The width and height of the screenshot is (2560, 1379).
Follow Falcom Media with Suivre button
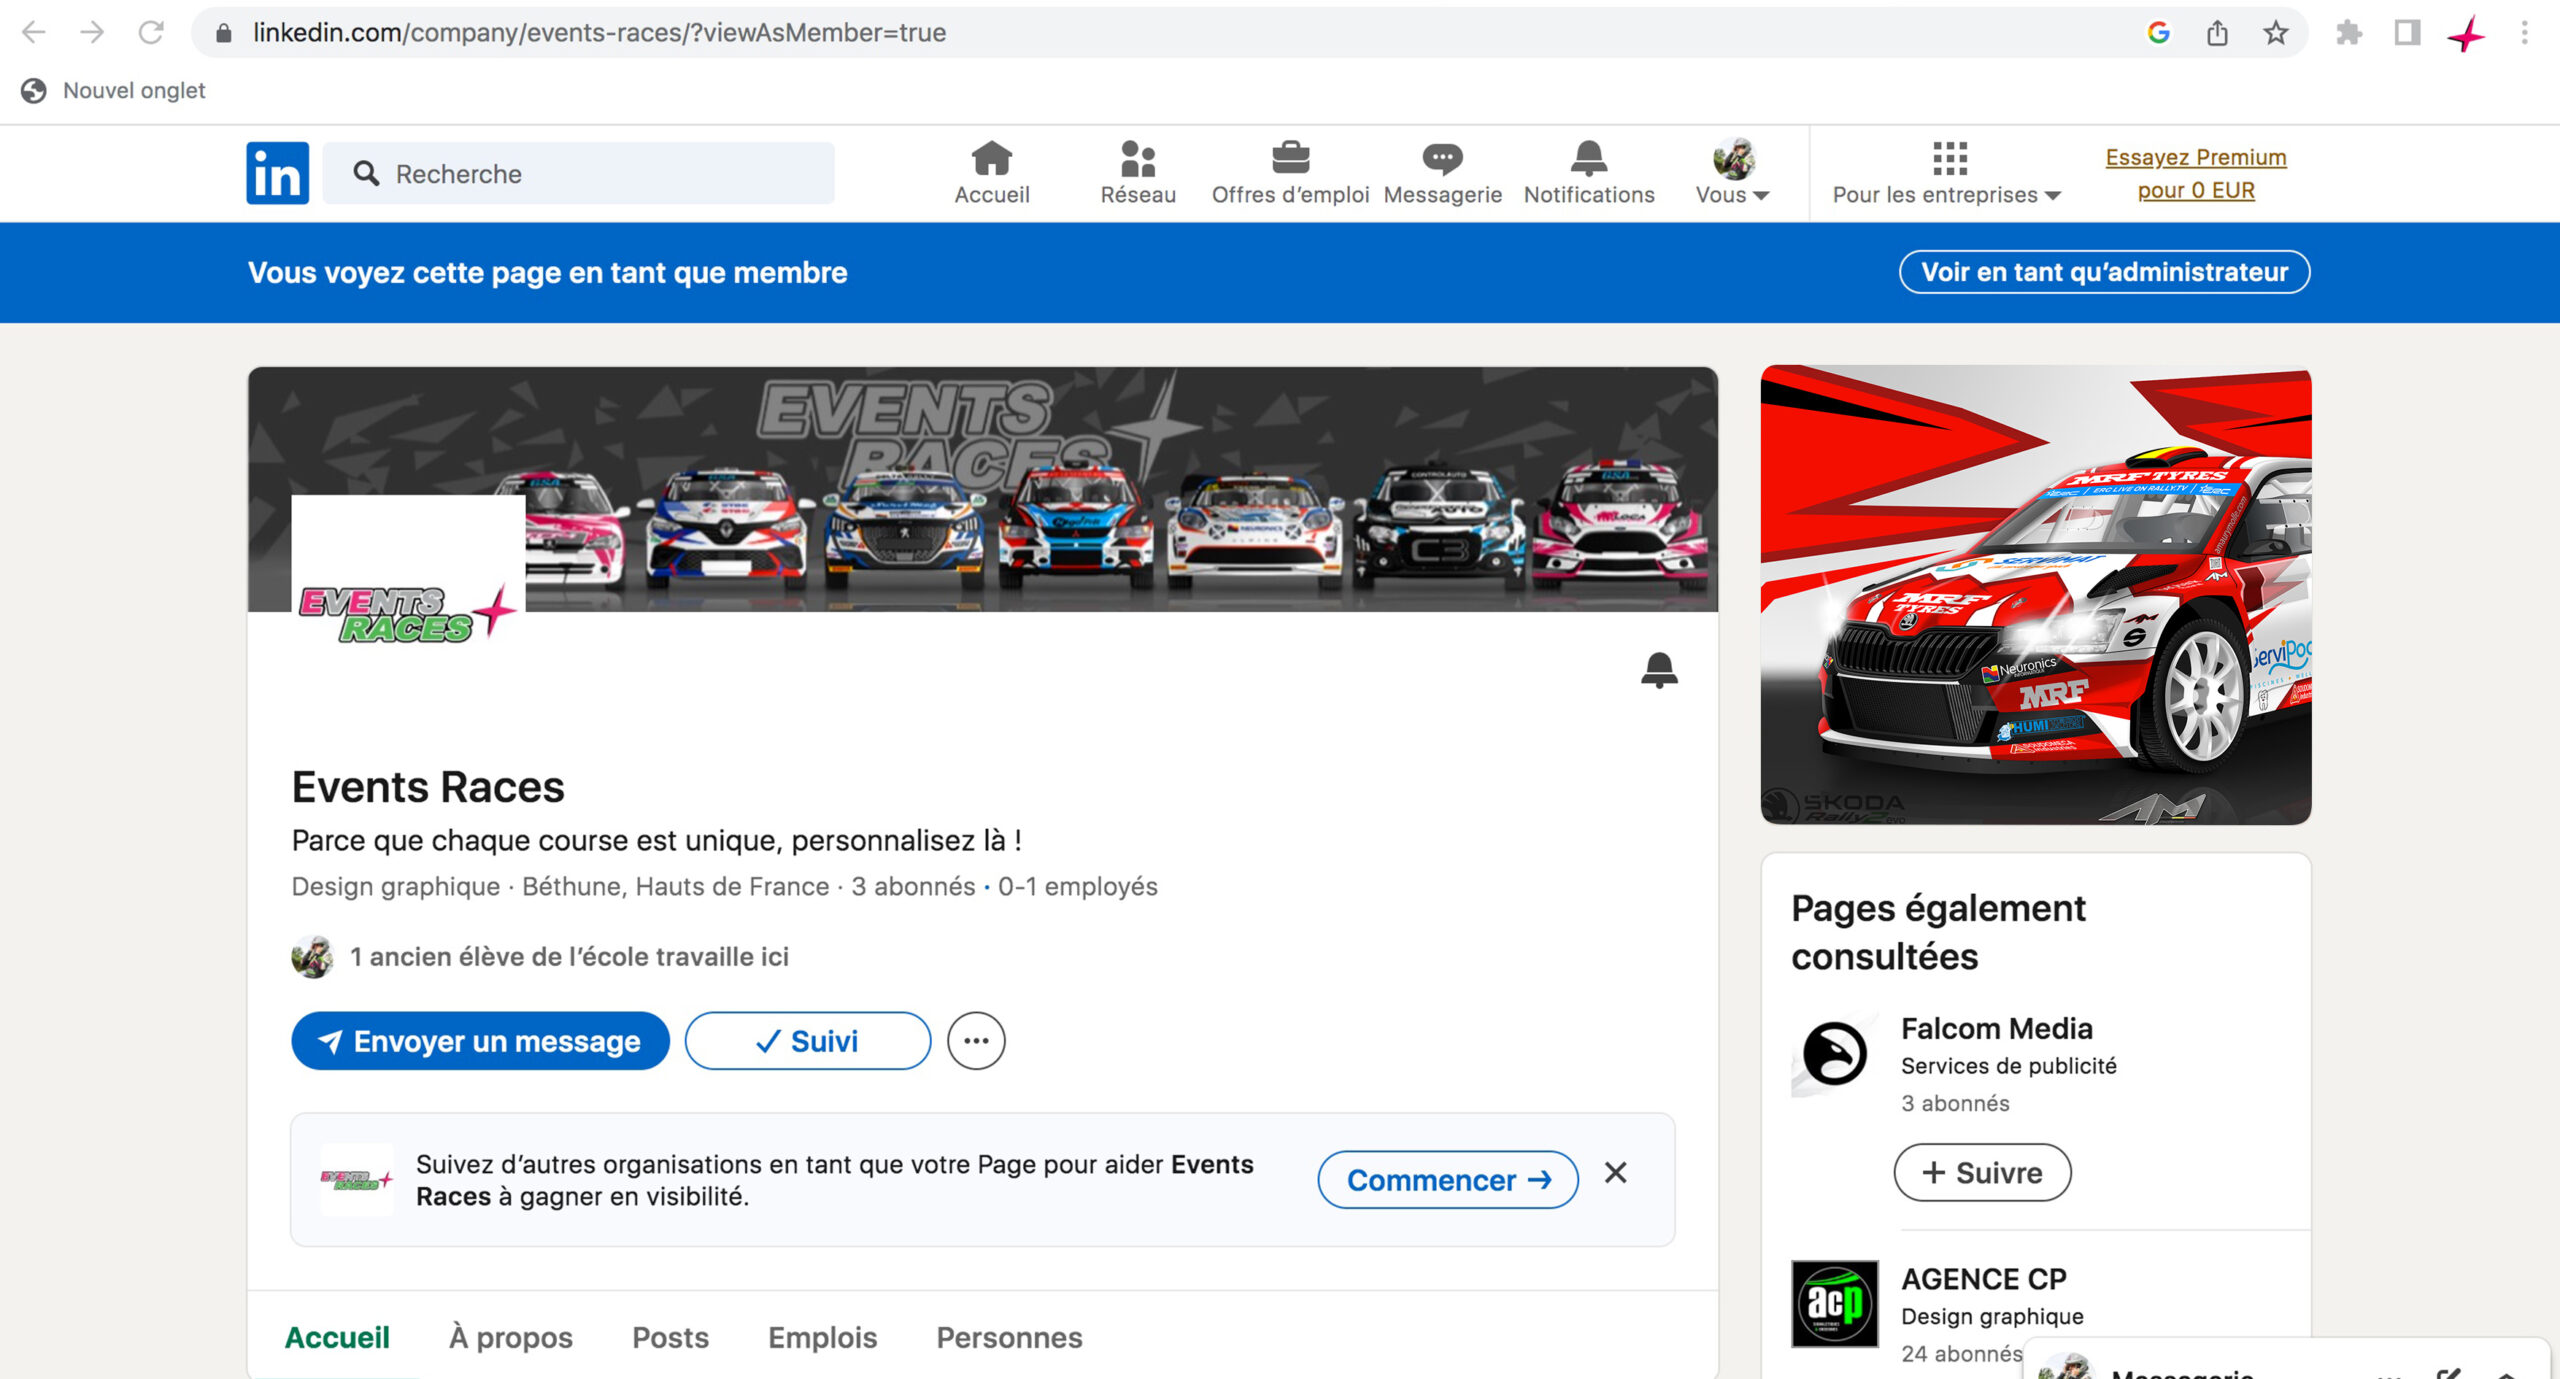(x=1982, y=1172)
